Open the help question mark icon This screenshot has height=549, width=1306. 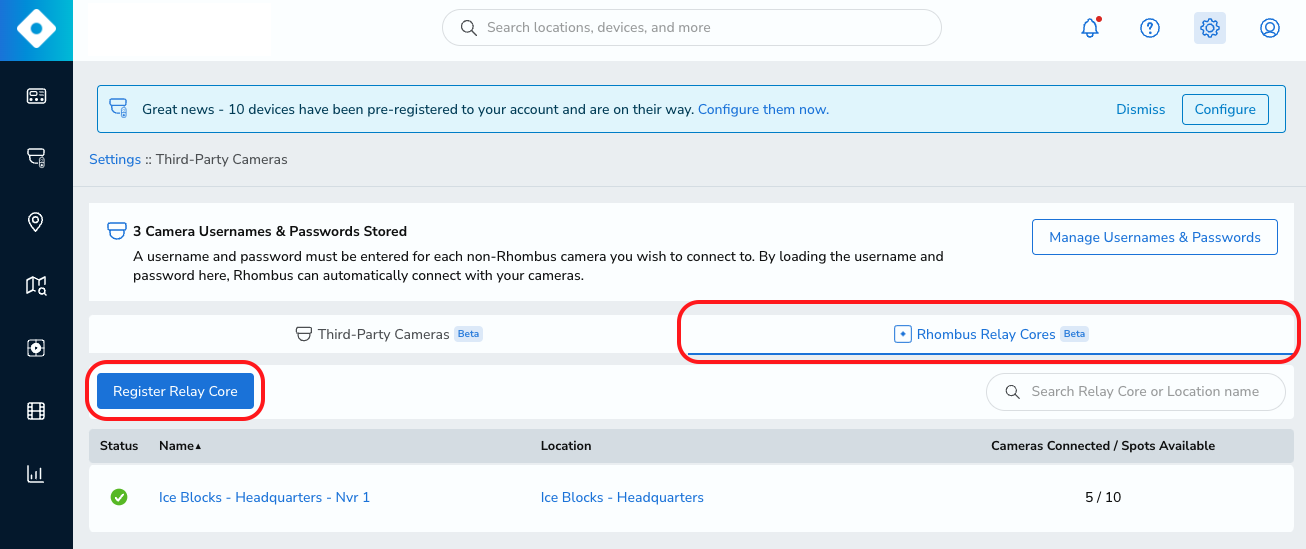pyautogui.click(x=1150, y=28)
